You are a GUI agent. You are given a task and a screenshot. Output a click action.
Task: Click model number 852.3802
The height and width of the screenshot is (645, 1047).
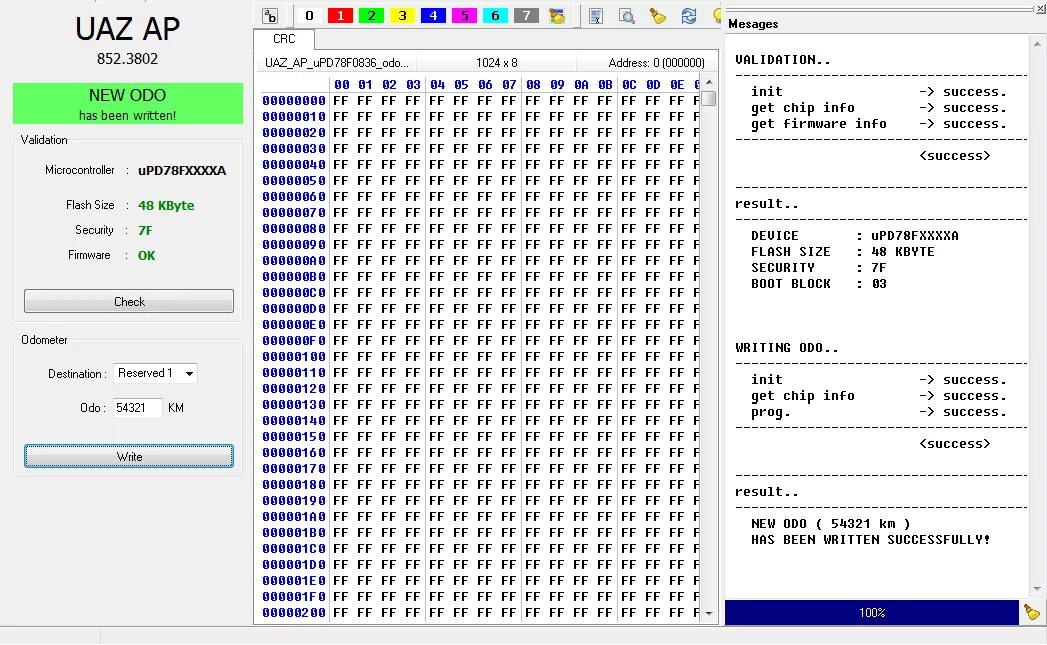pyautogui.click(x=127, y=59)
